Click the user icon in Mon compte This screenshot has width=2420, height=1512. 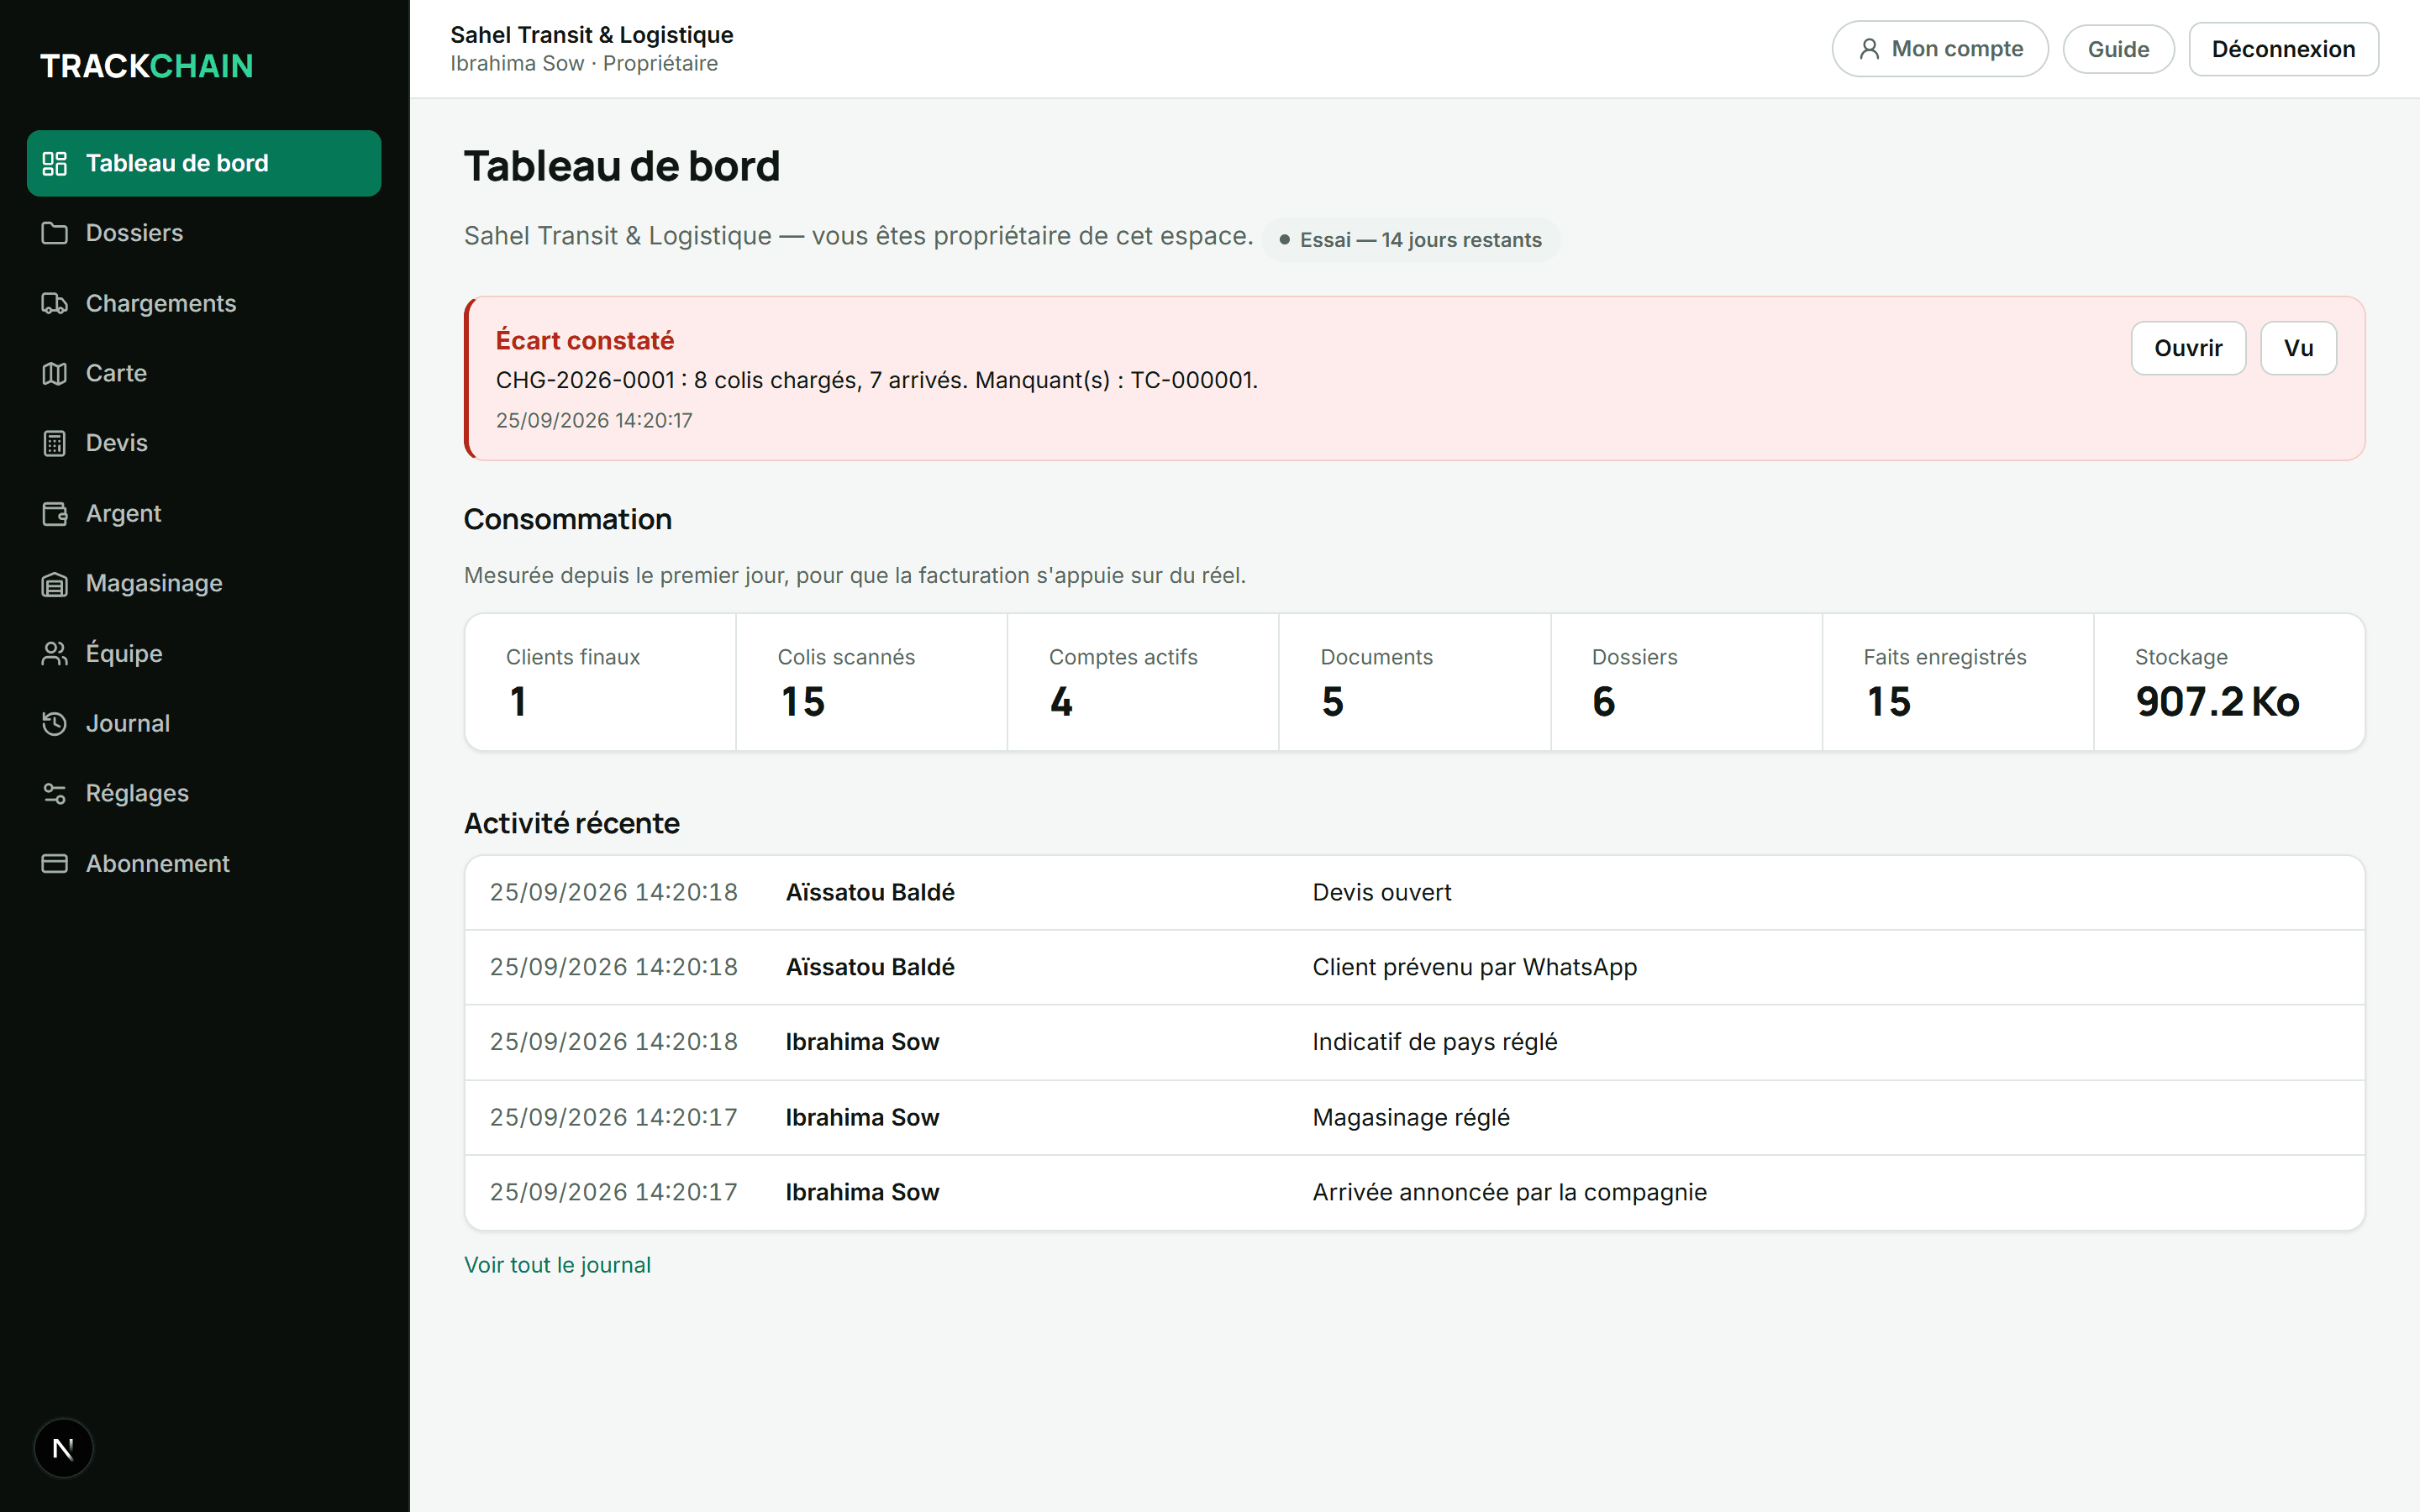coord(1868,49)
